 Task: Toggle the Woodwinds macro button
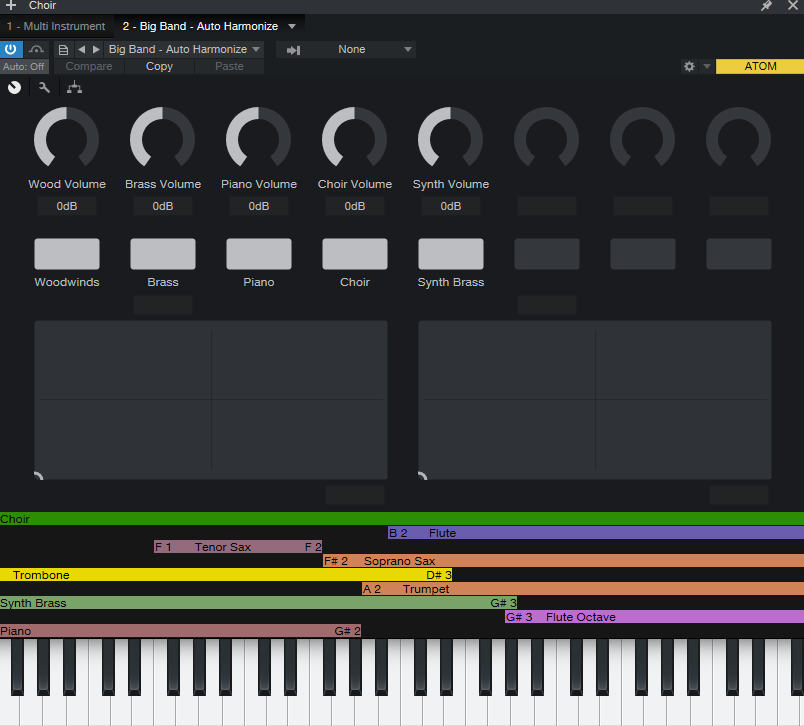[x=67, y=254]
